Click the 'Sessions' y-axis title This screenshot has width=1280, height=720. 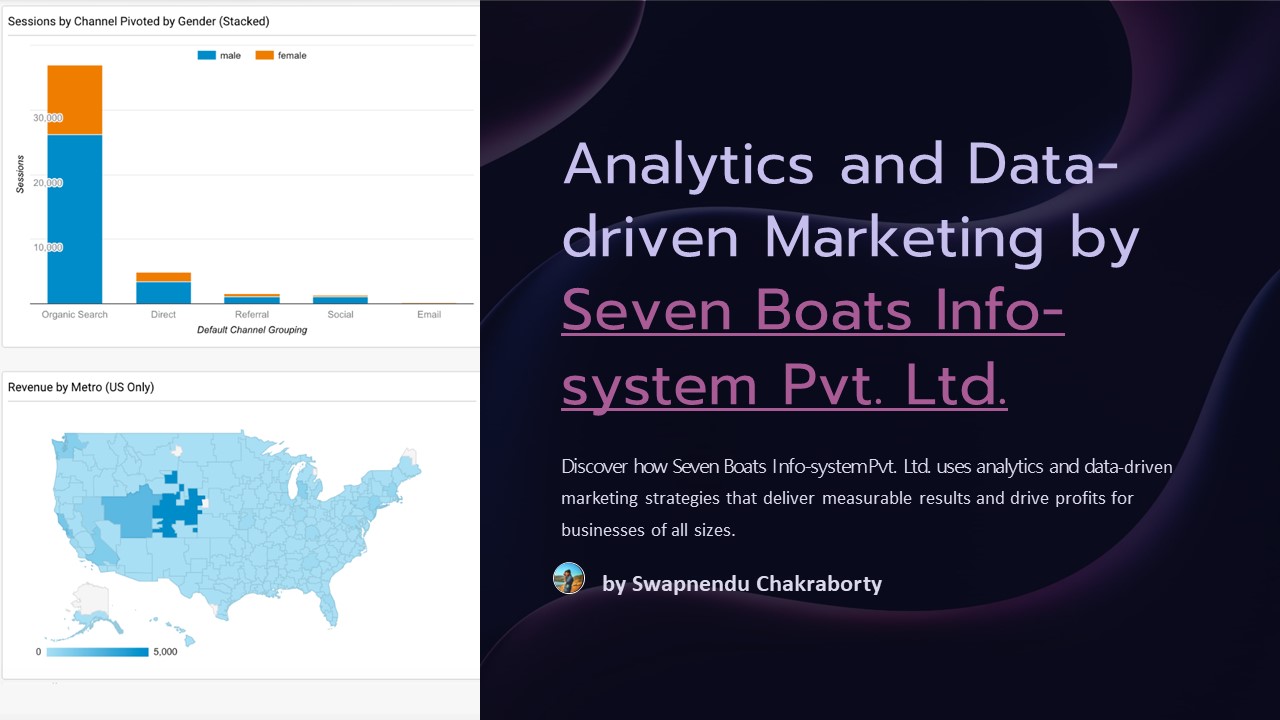click(19, 172)
